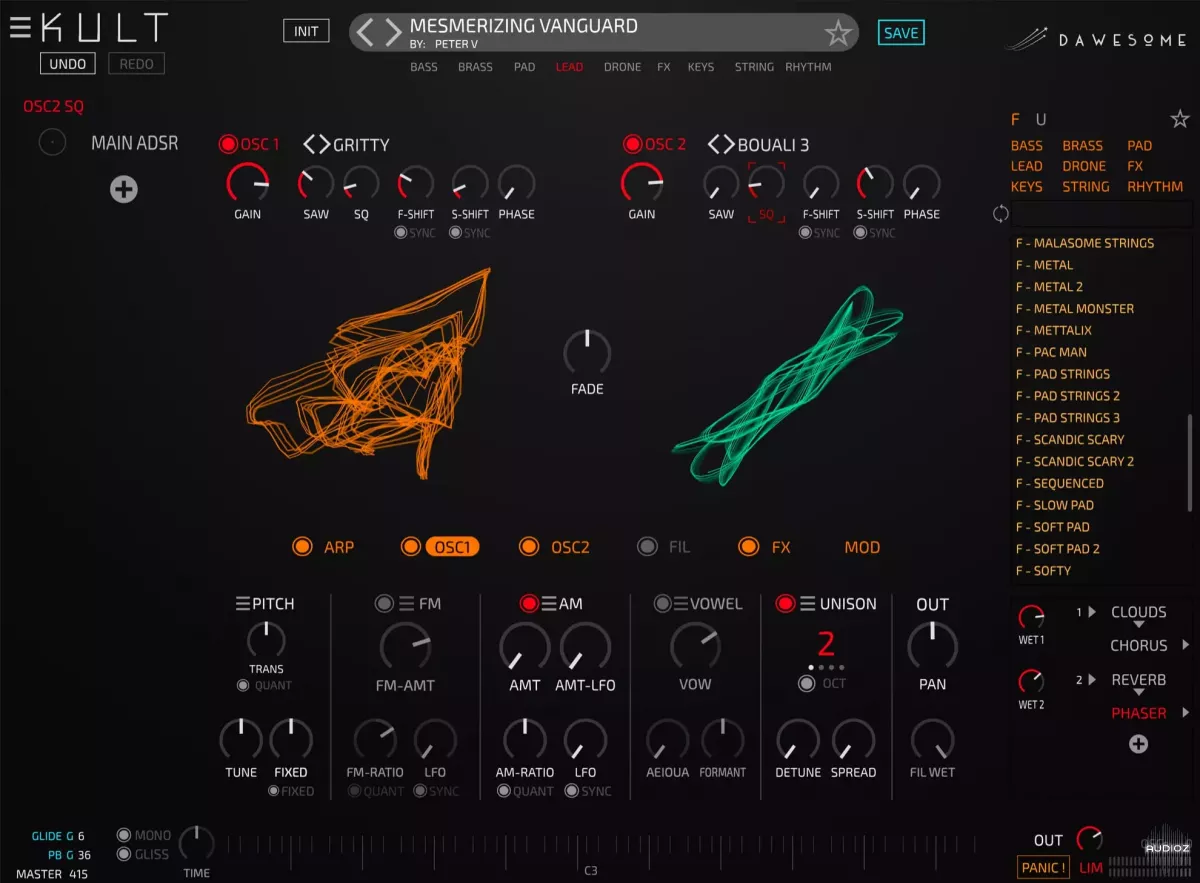Click the DETUNE knob
This screenshot has width=1200, height=883.
pos(798,740)
